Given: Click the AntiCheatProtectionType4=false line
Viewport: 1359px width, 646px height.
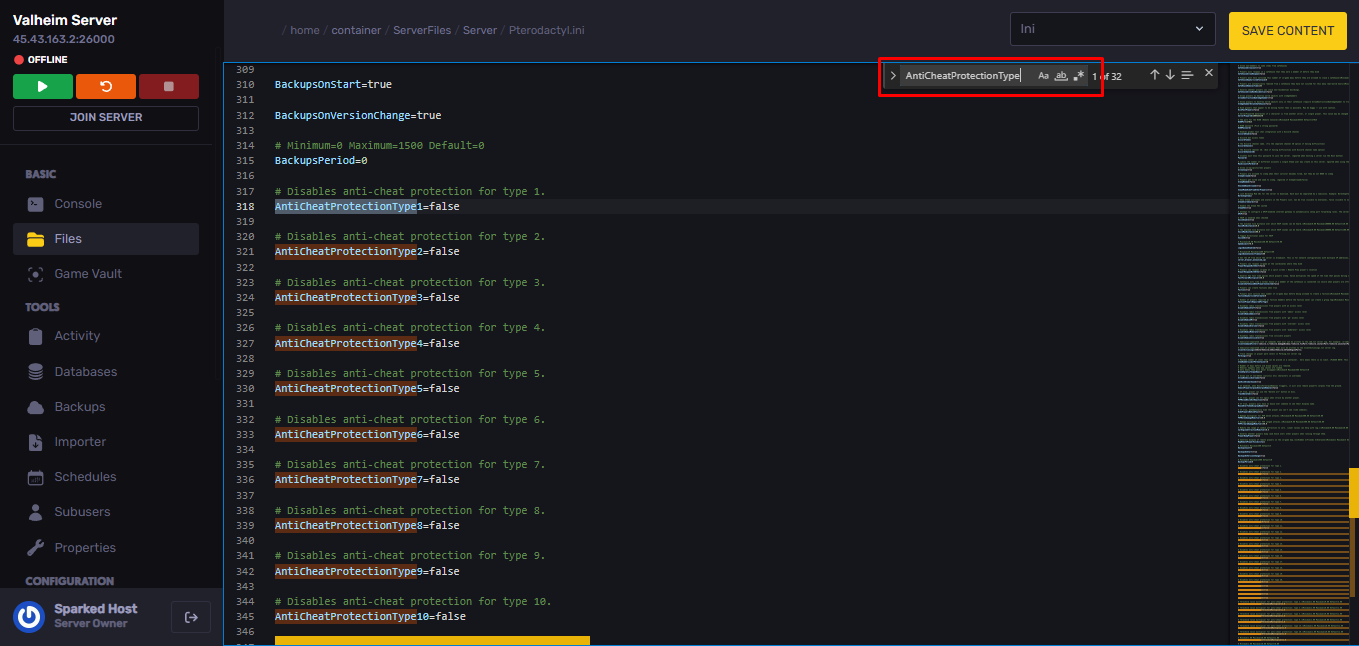Looking at the screenshot, I should click(x=367, y=344).
